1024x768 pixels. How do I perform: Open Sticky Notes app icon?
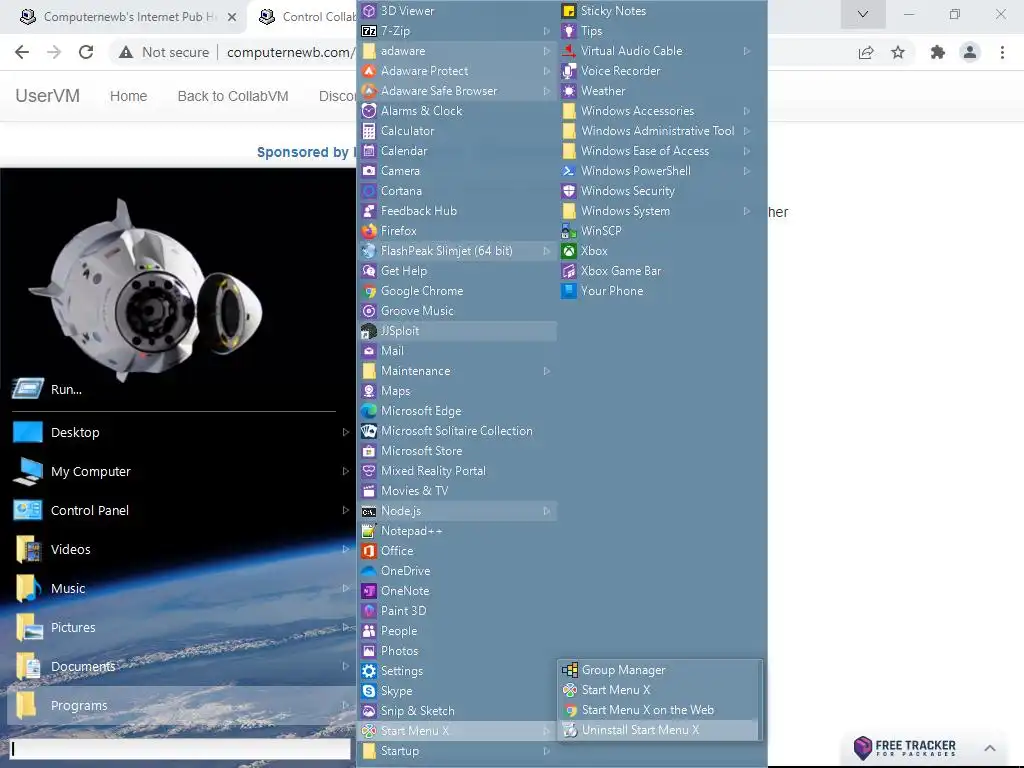tap(569, 10)
